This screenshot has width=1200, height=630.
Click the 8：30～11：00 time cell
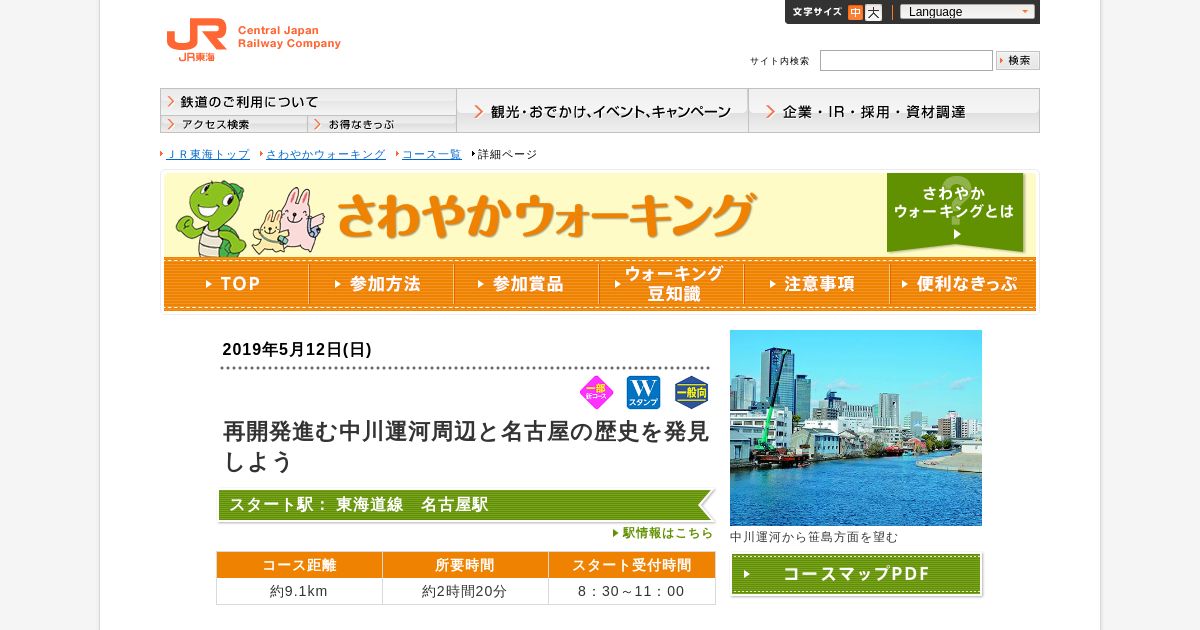pyautogui.click(x=632, y=591)
